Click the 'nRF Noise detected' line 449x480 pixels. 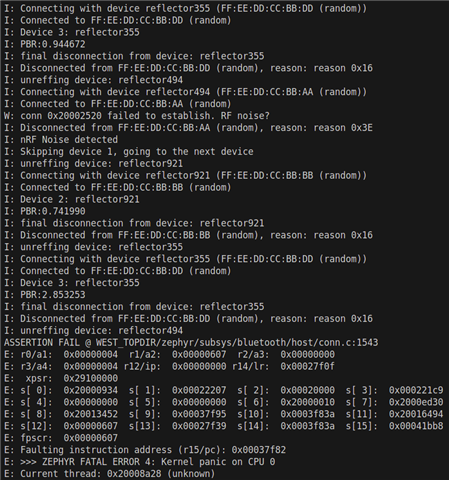61,140
